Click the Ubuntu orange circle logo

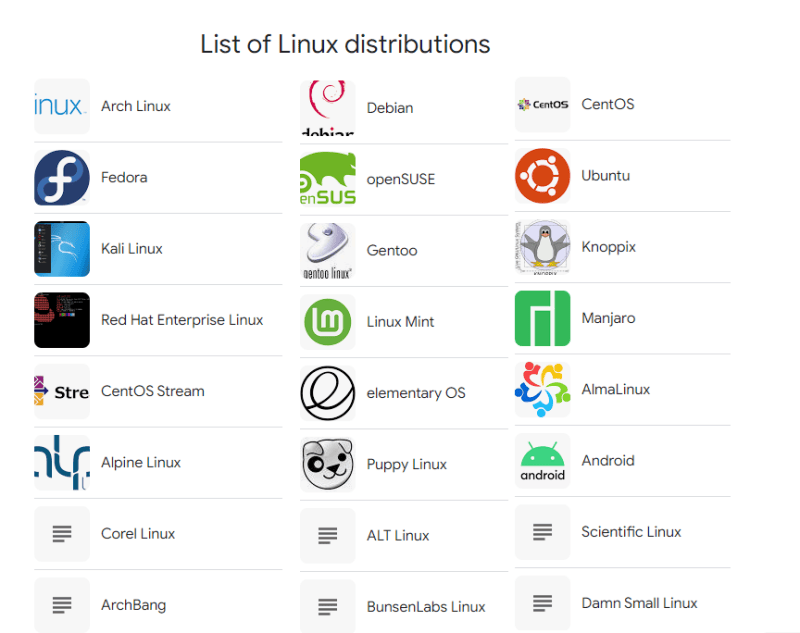(542, 175)
